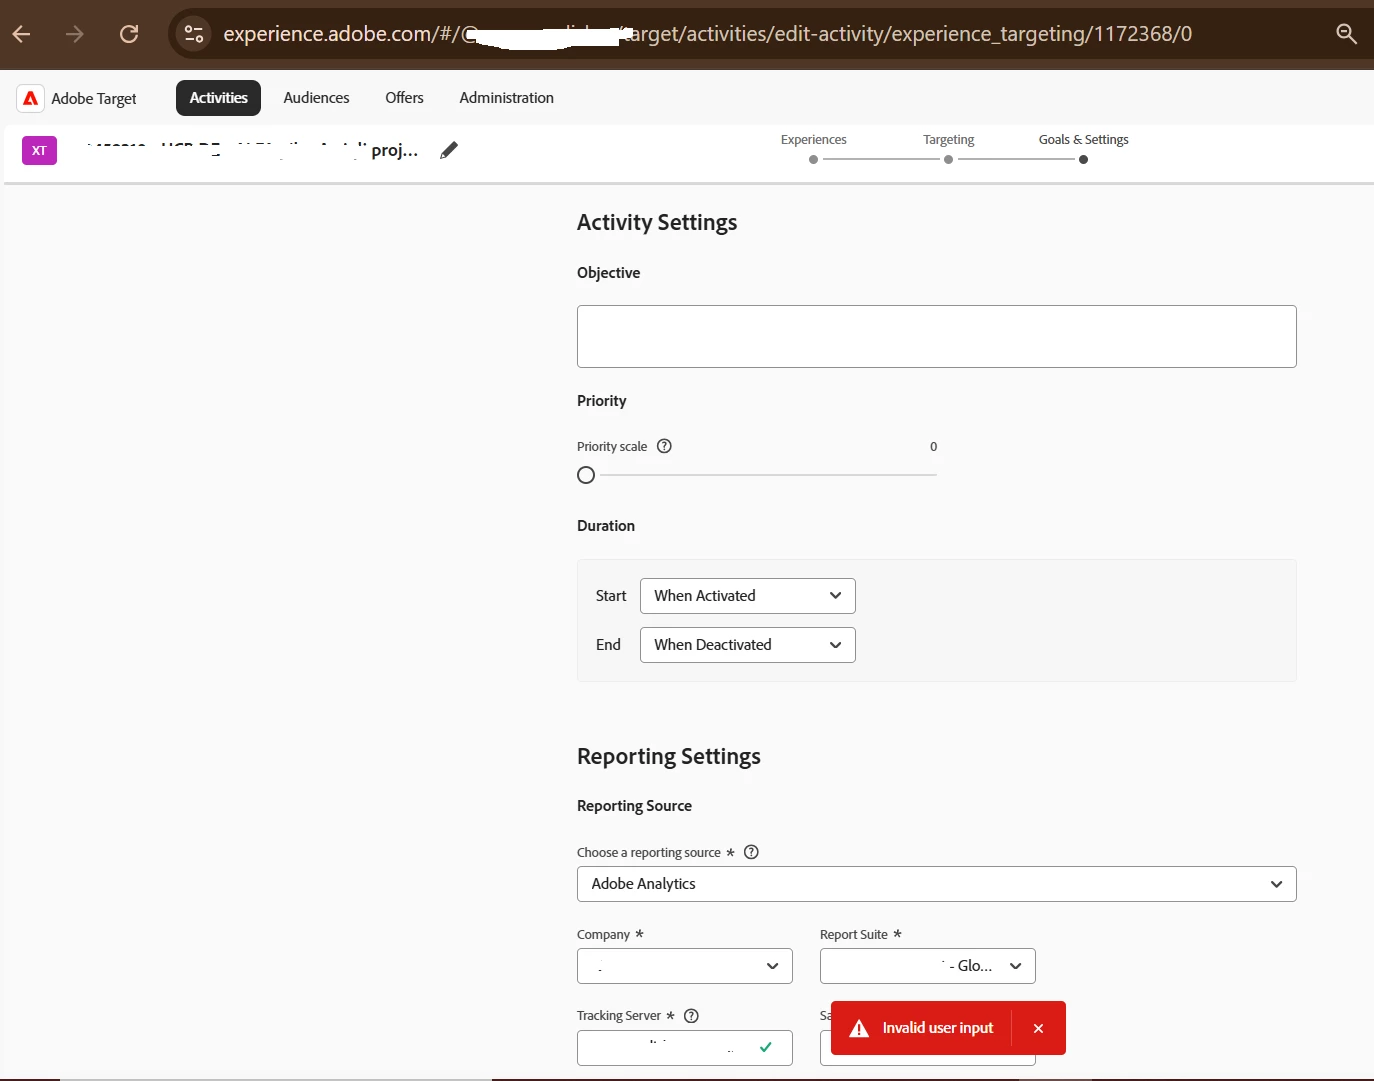Open the Offers tab
This screenshot has height=1081, width=1374.
(x=404, y=98)
